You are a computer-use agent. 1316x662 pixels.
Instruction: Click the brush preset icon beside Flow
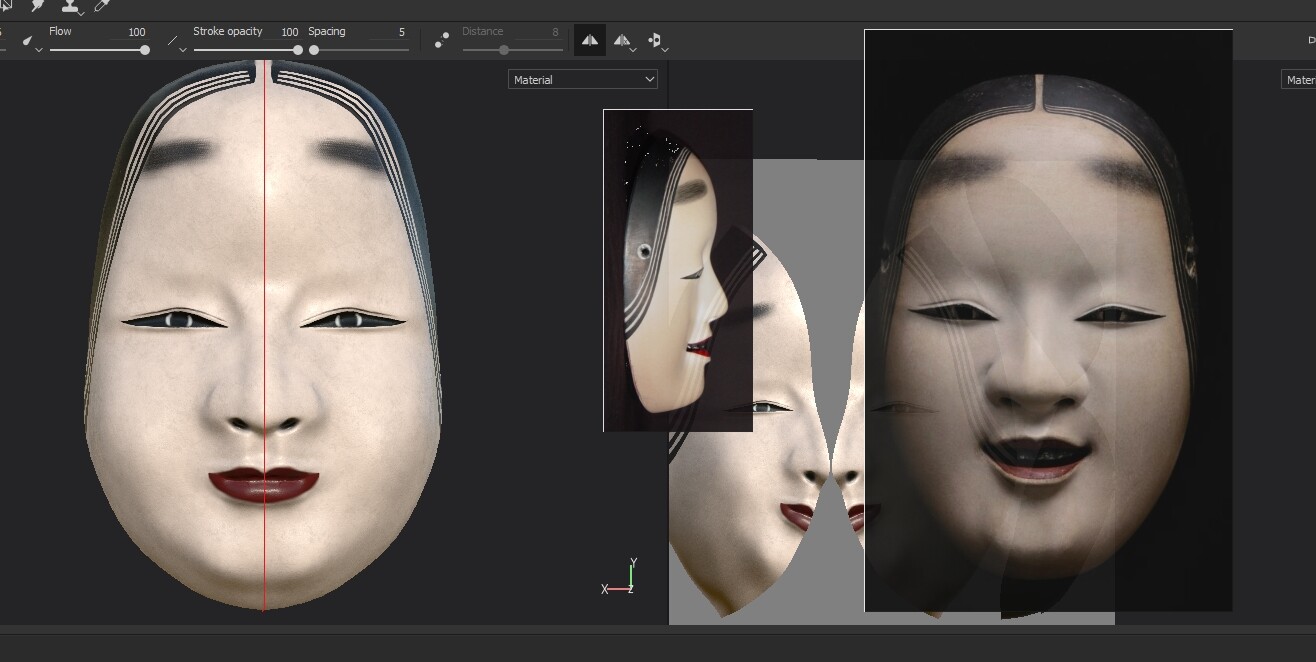click(27, 41)
